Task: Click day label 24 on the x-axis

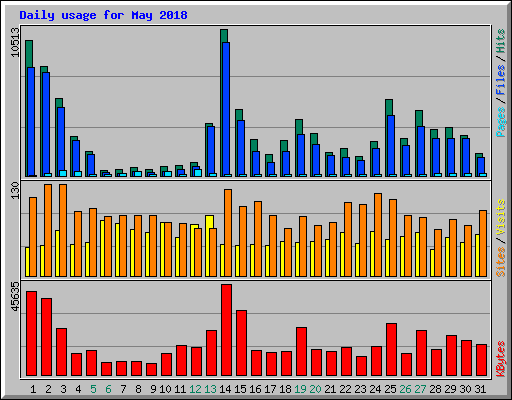Action: 375,389
